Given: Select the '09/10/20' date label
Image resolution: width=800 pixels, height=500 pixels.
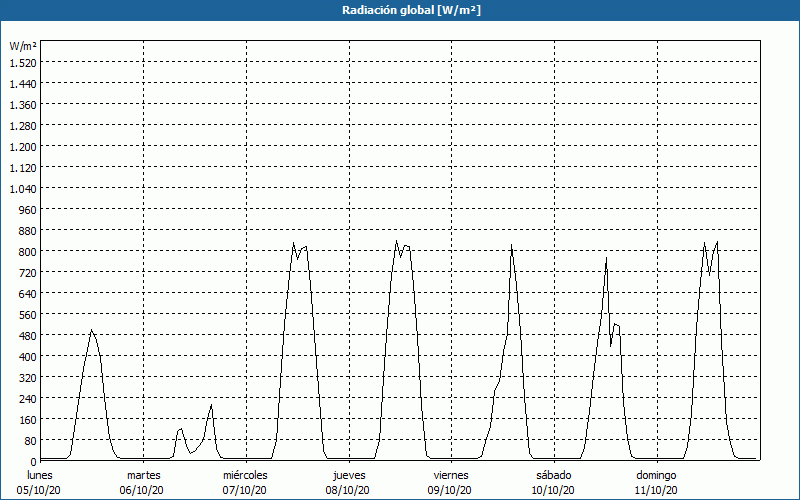Looking at the screenshot, I should pyautogui.click(x=450, y=490).
